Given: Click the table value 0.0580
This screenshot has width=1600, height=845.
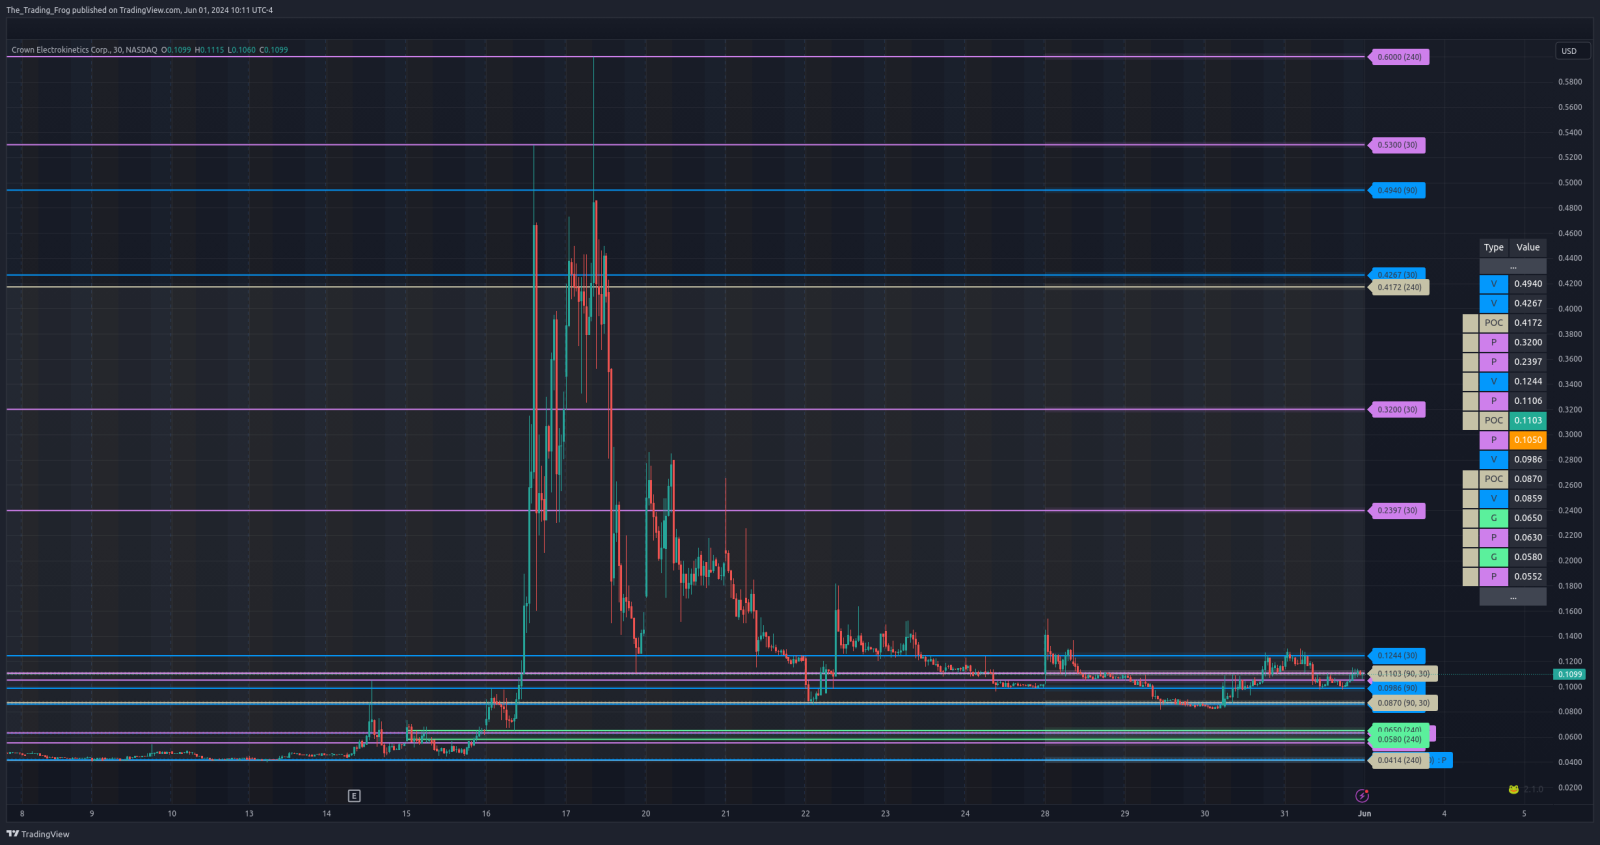Looking at the screenshot, I should click(x=1528, y=557).
